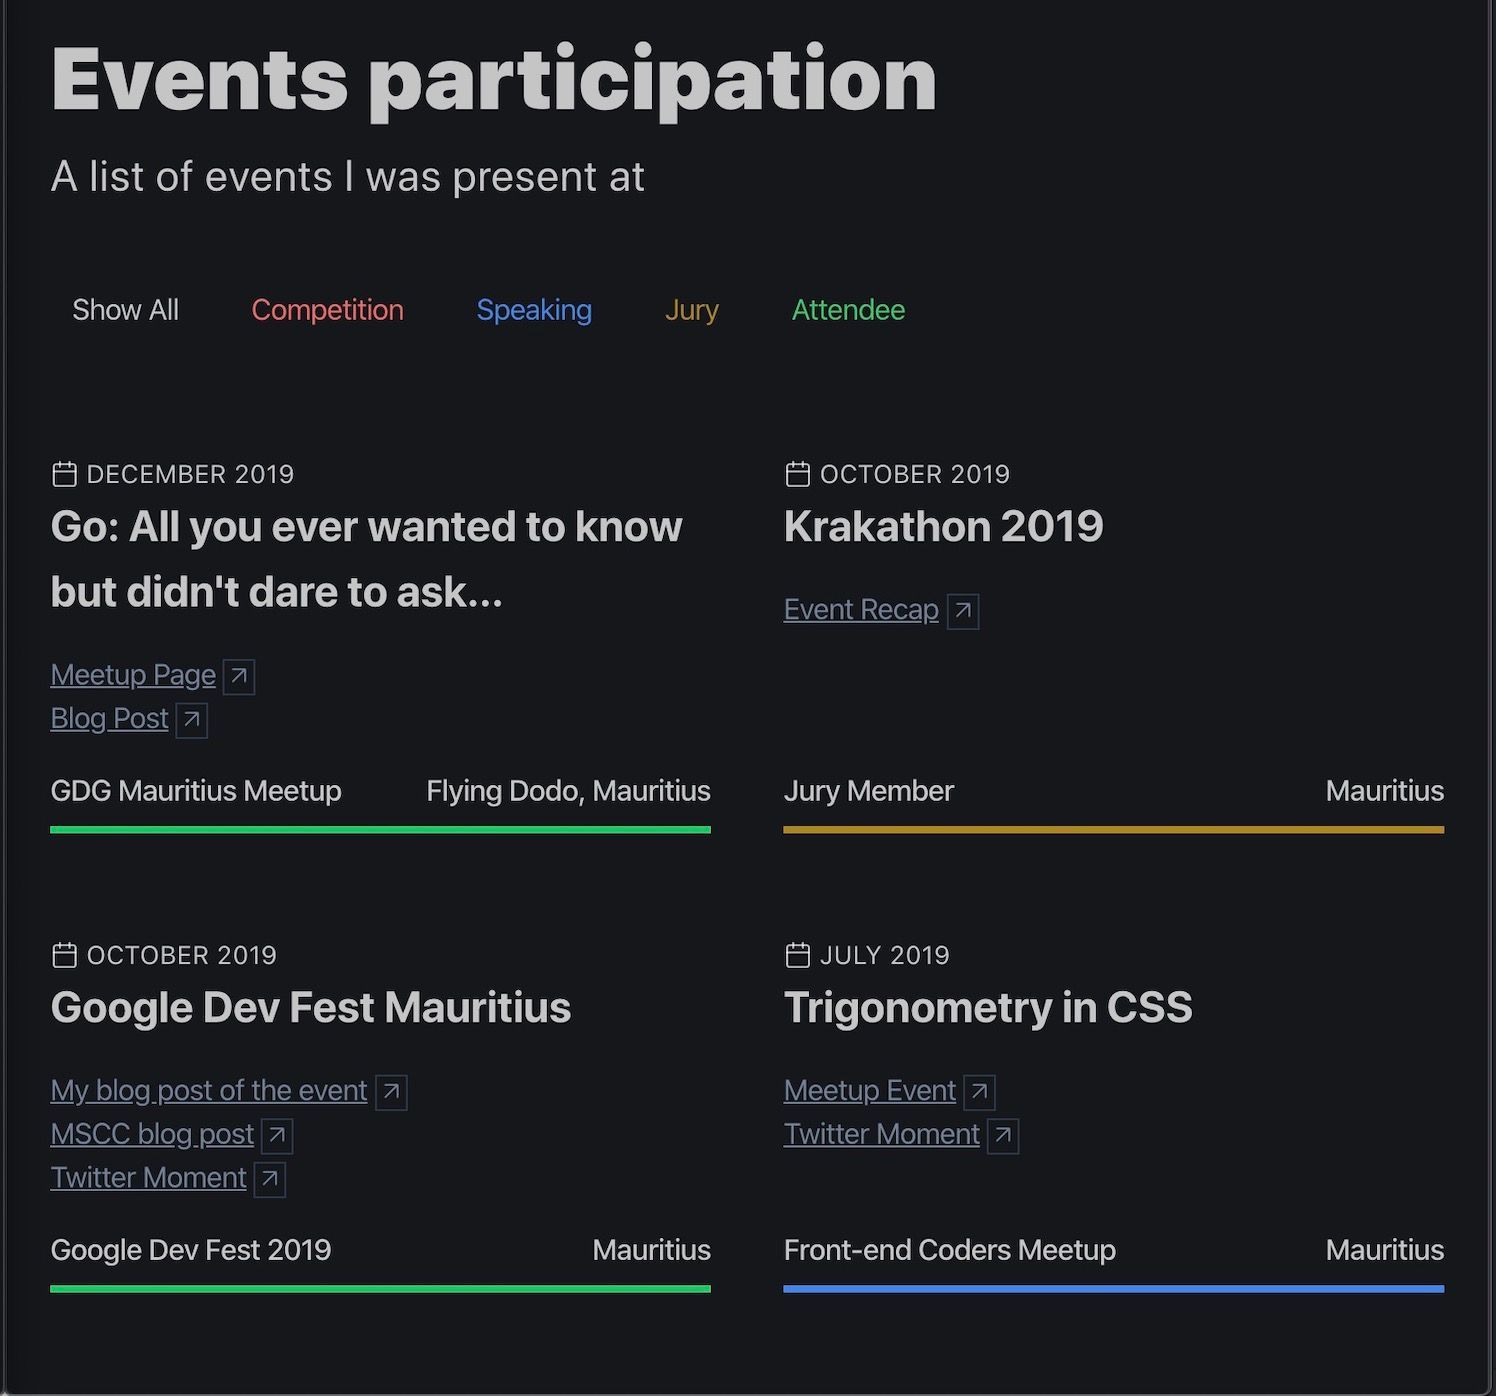
Task: Show only Jury events
Action: [x=691, y=310]
